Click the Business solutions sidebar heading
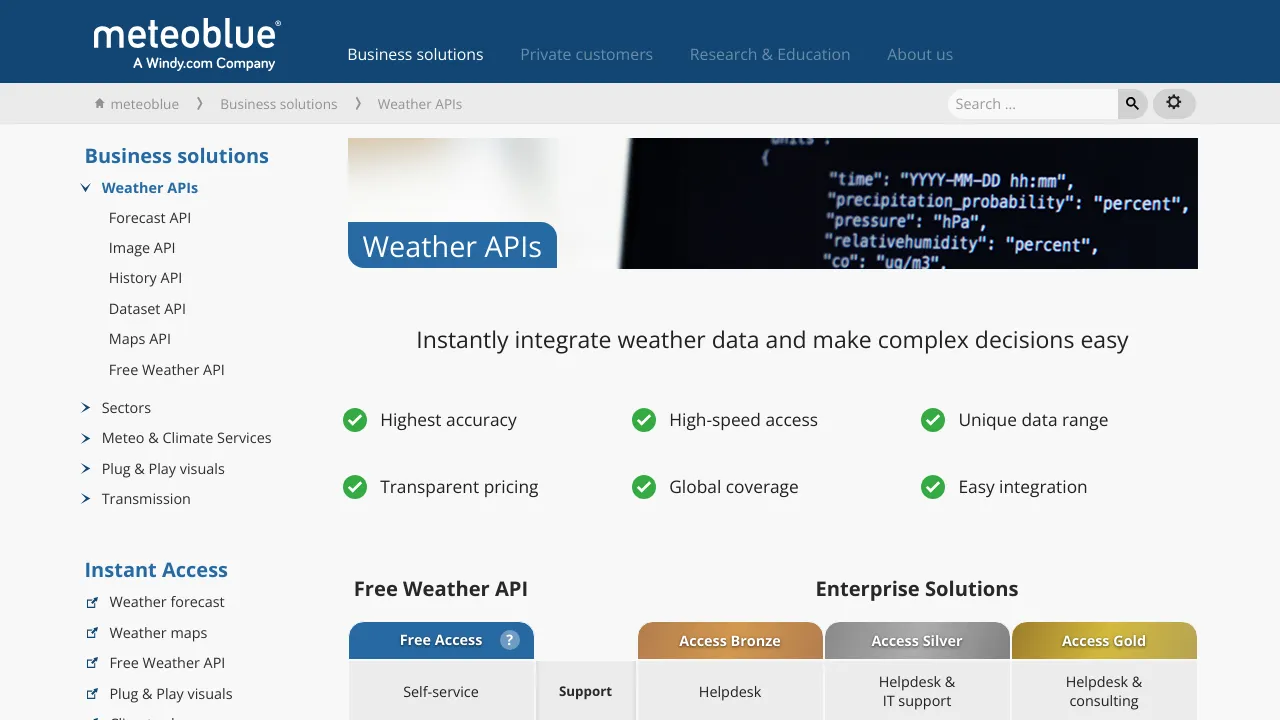Image resolution: width=1280 pixels, height=720 pixels. pyautogui.click(x=177, y=156)
